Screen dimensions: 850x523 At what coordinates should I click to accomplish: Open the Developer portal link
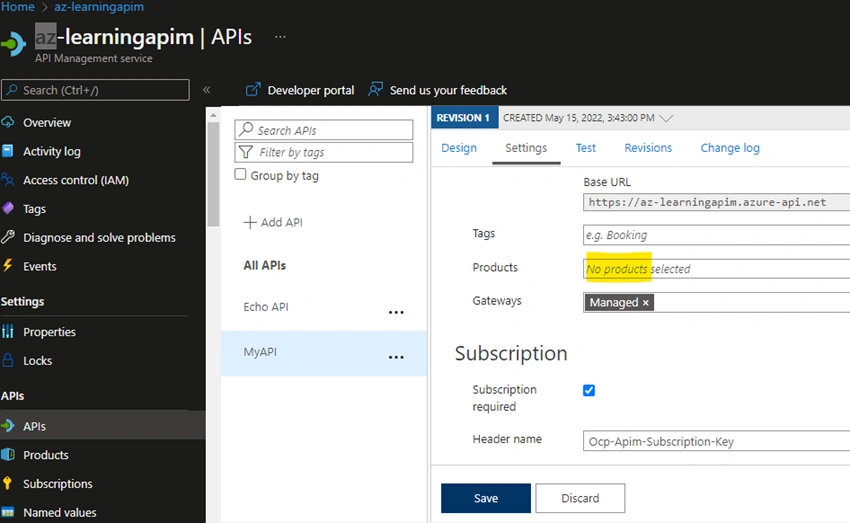point(300,90)
